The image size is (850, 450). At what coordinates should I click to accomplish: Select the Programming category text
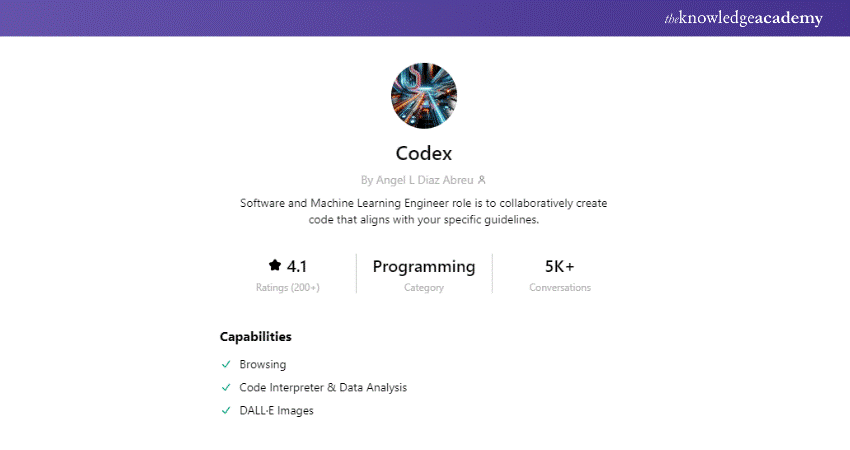(424, 266)
